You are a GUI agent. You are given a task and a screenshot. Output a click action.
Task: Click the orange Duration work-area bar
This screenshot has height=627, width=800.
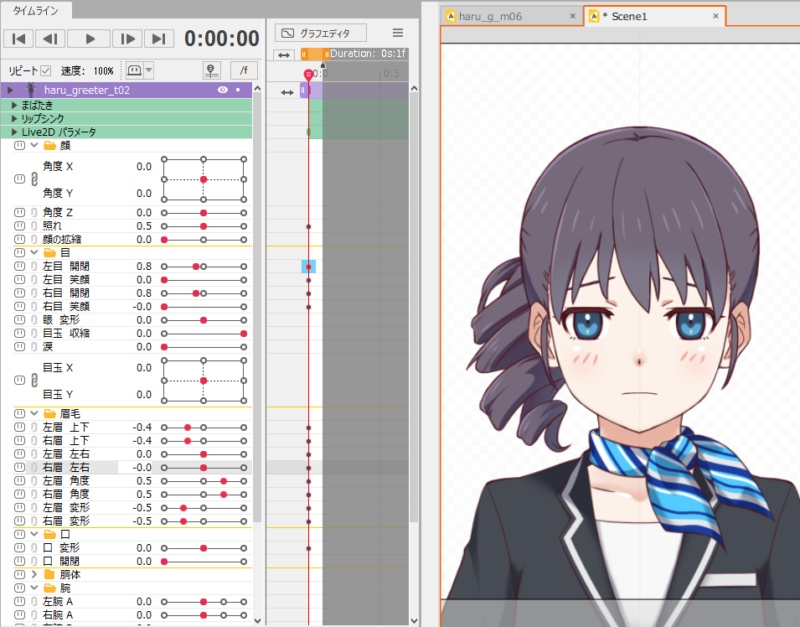tap(315, 54)
